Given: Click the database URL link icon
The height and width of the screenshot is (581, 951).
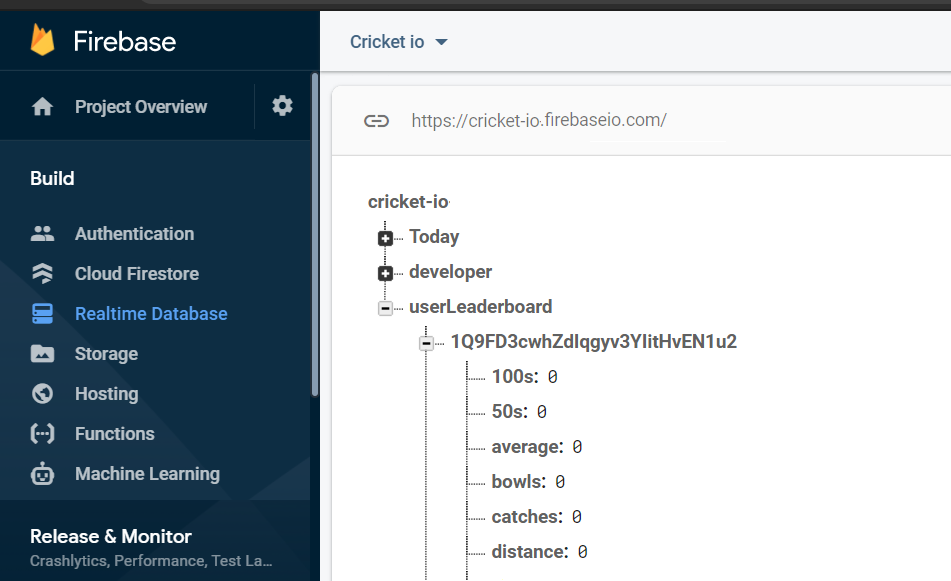Looking at the screenshot, I should click(x=376, y=121).
